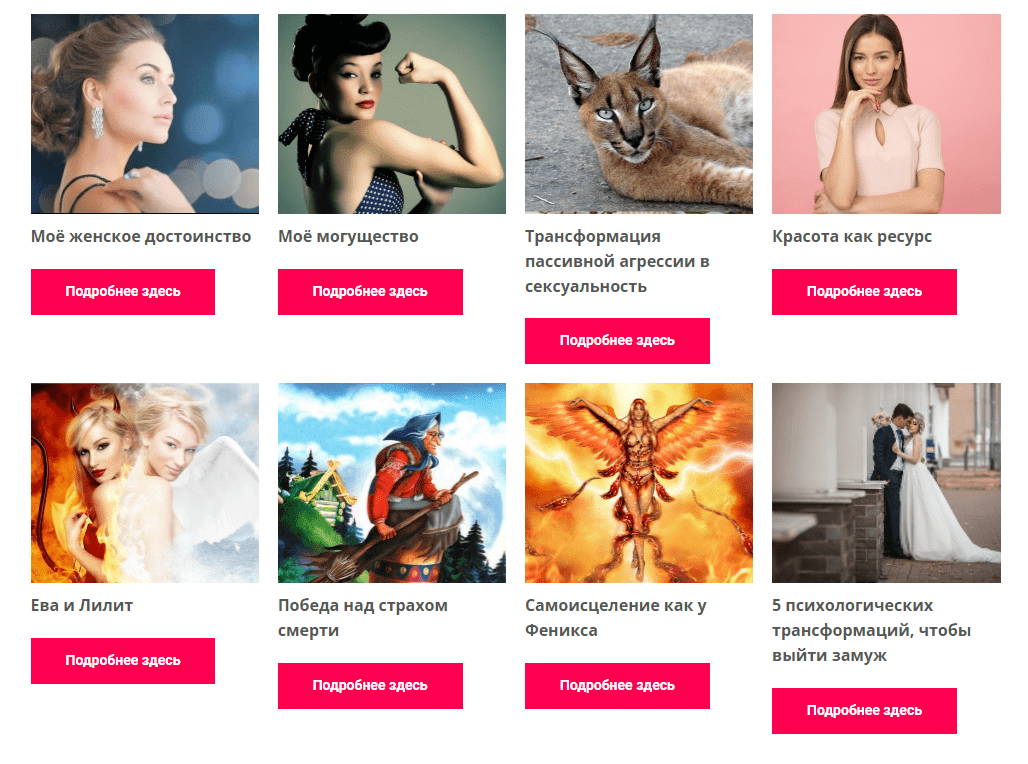Open details button under Победа над страхом смерти

370,686
